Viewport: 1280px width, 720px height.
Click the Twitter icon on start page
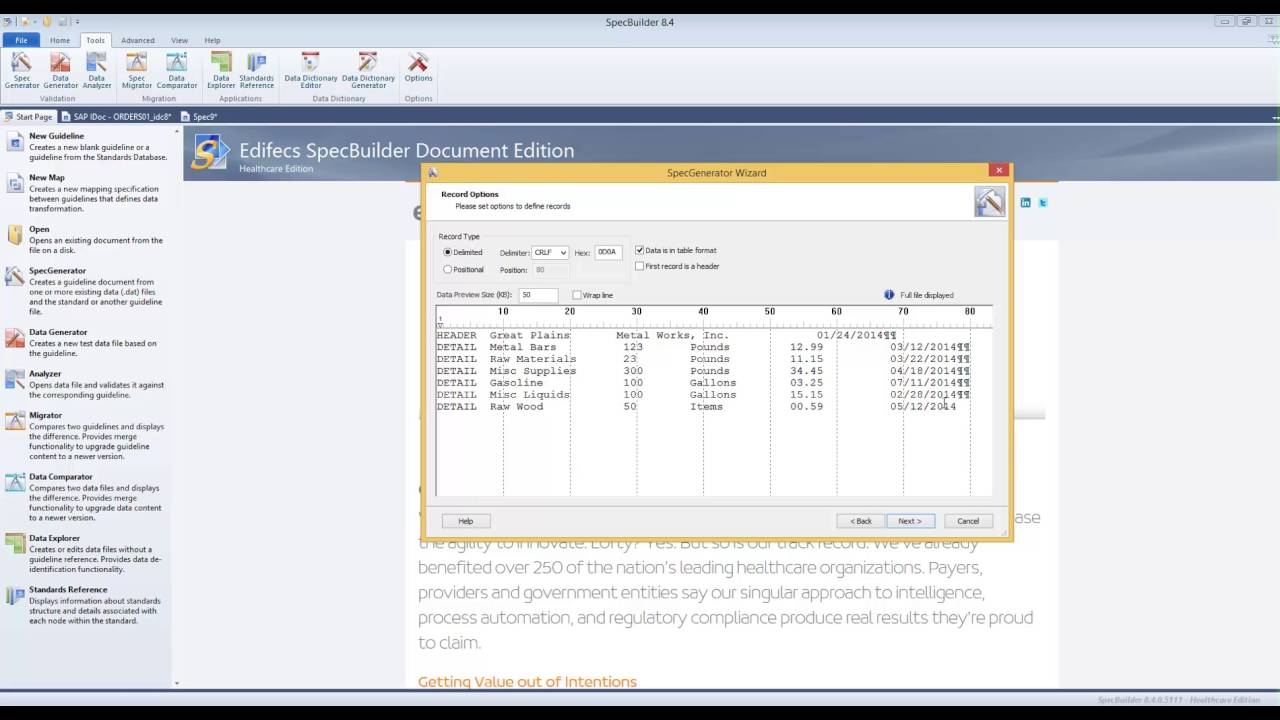click(x=1042, y=202)
